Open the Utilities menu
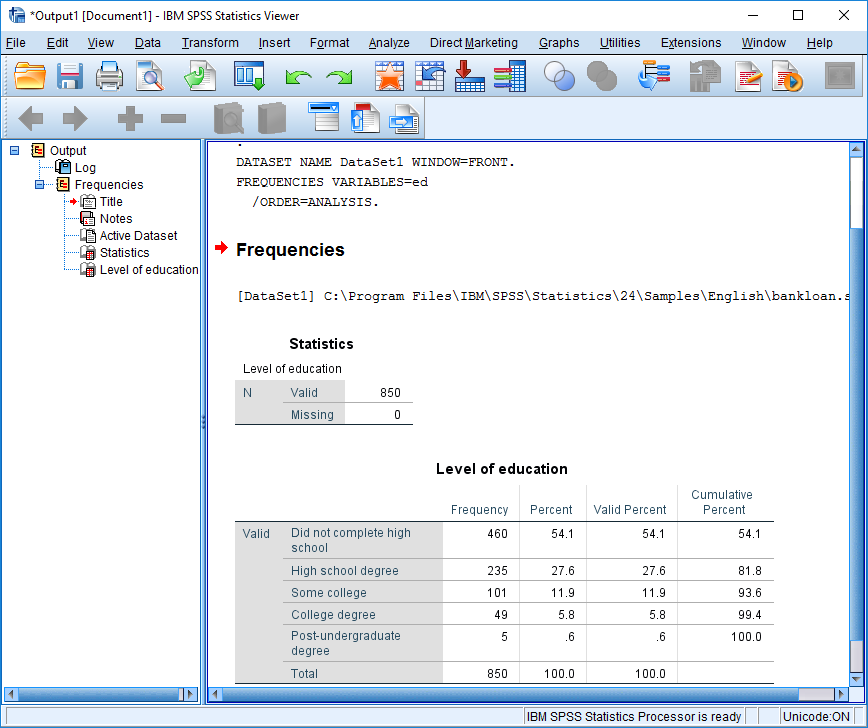This screenshot has height=728, width=868. pos(620,43)
